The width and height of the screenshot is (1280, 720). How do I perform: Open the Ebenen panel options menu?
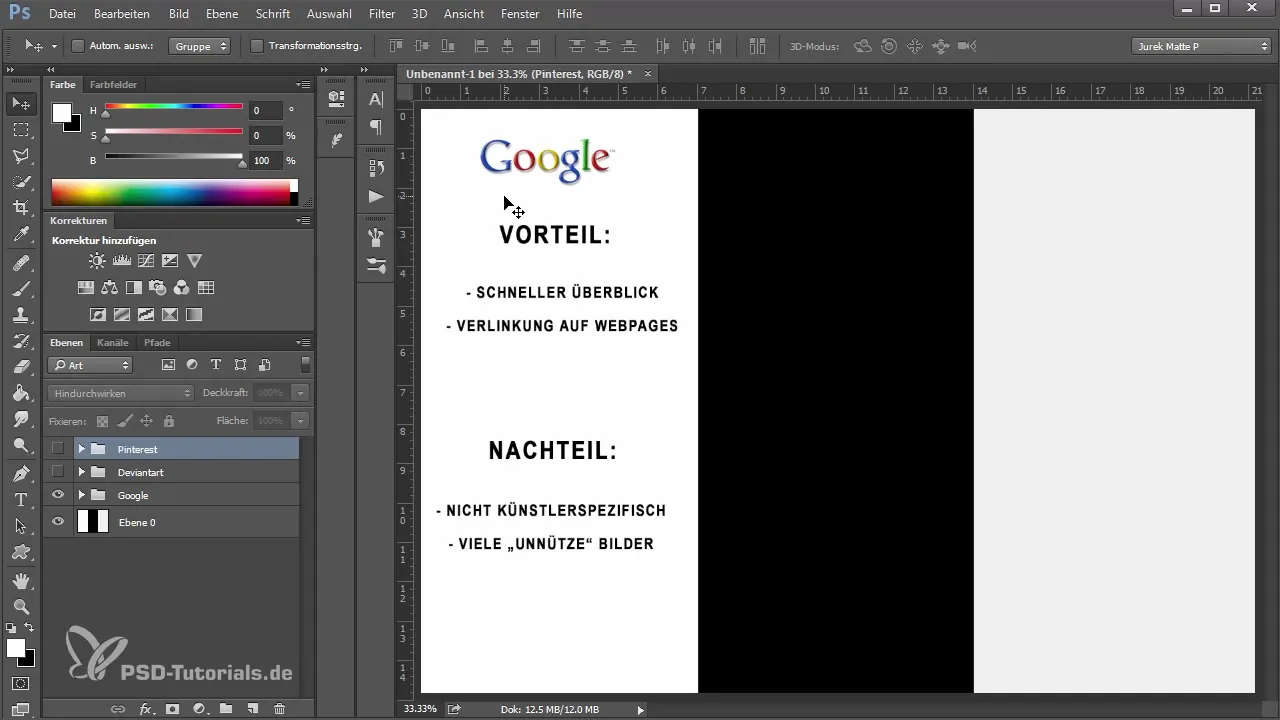pyautogui.click(x=303, y=343)
